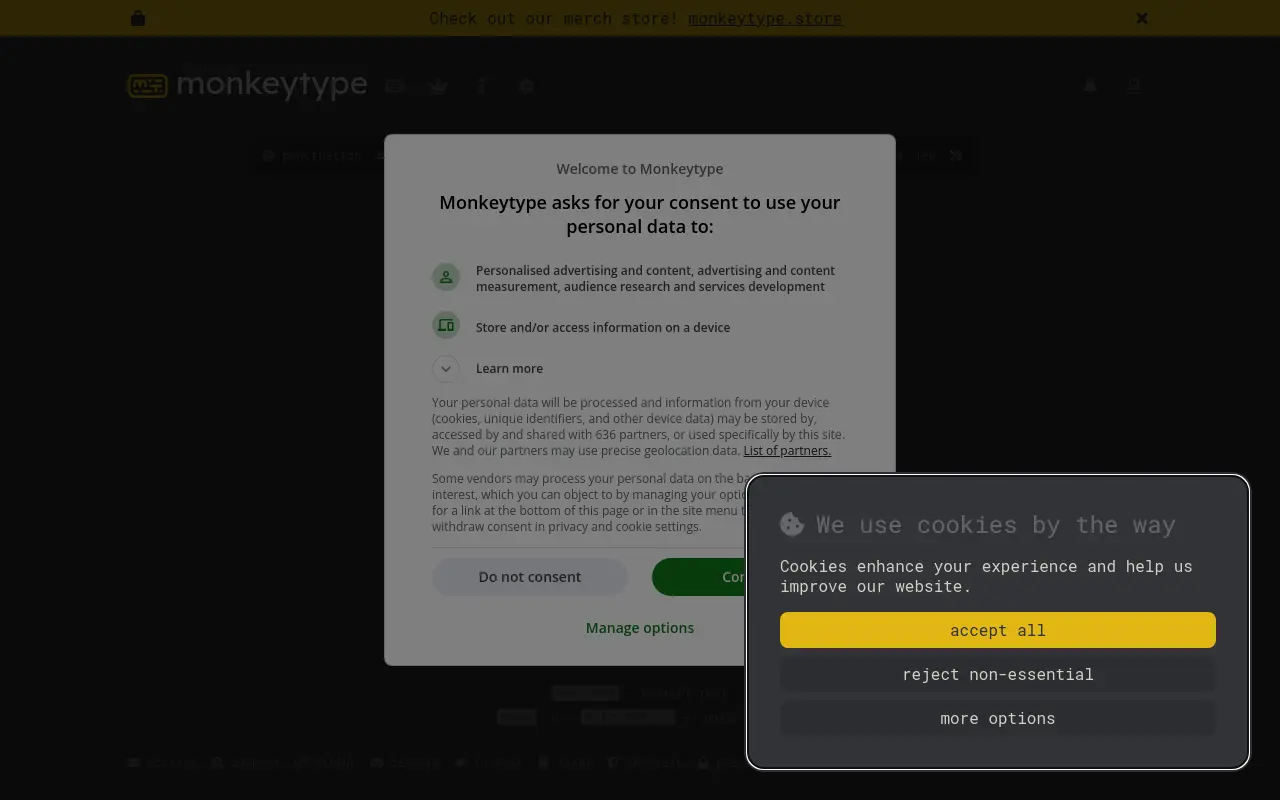Viewport: 1280px width, 800px height.
Task: Click the device storage icon in consent dialog
Action: point(446,325)
